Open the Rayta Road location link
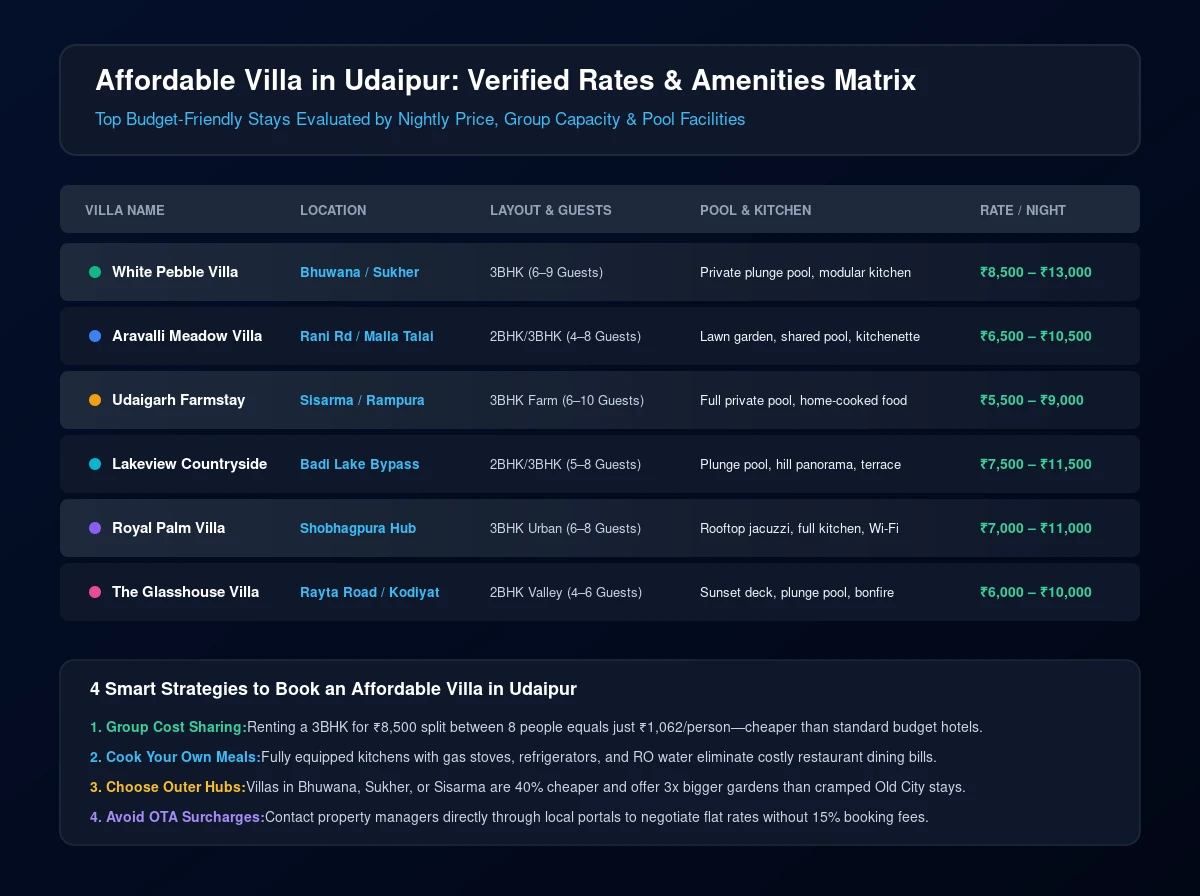 pos(339,592)
